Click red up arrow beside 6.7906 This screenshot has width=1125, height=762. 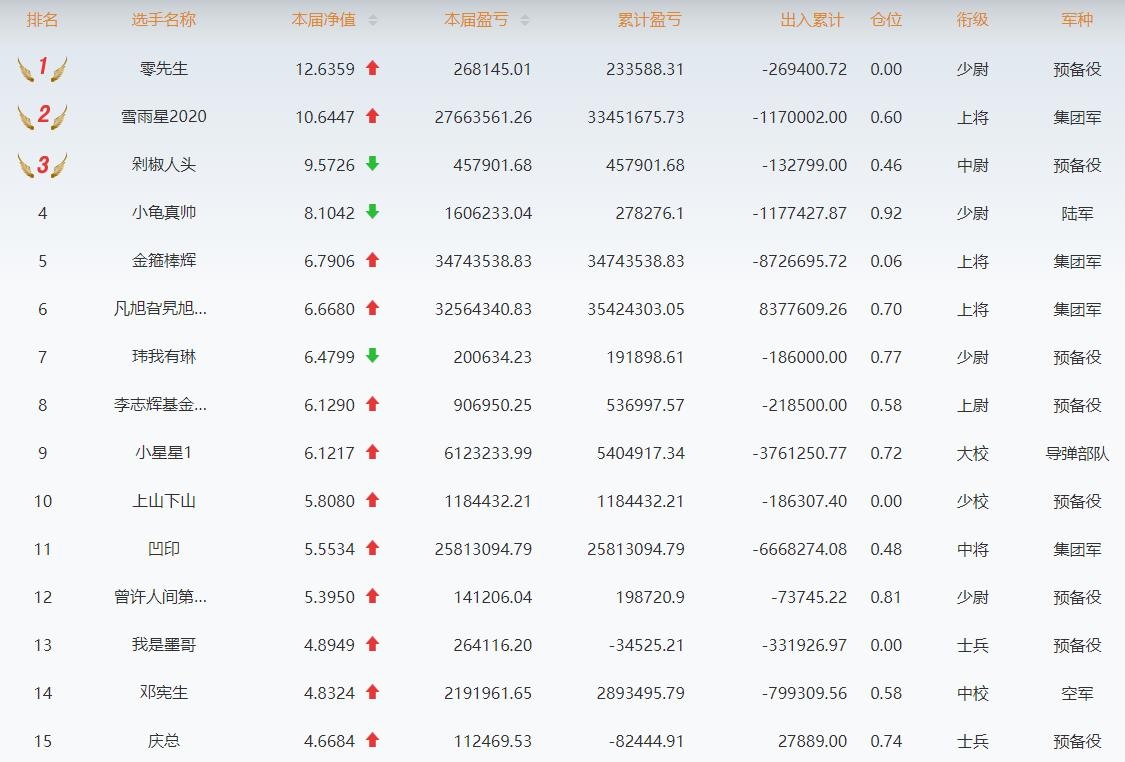tap(373, 260)
